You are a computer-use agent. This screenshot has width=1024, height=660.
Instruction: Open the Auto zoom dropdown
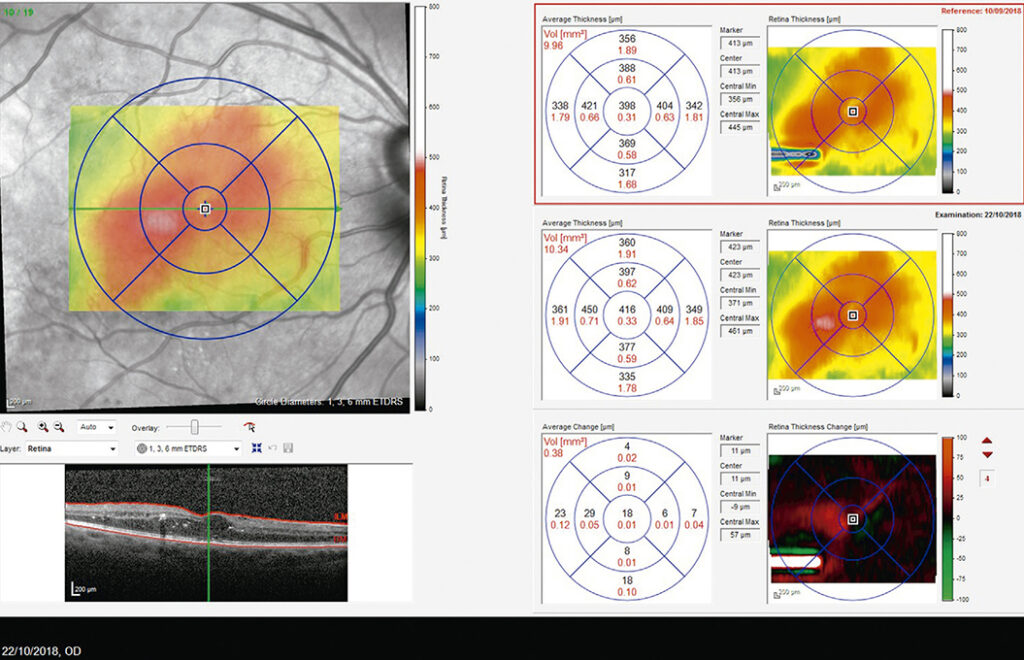click(97, 427)
